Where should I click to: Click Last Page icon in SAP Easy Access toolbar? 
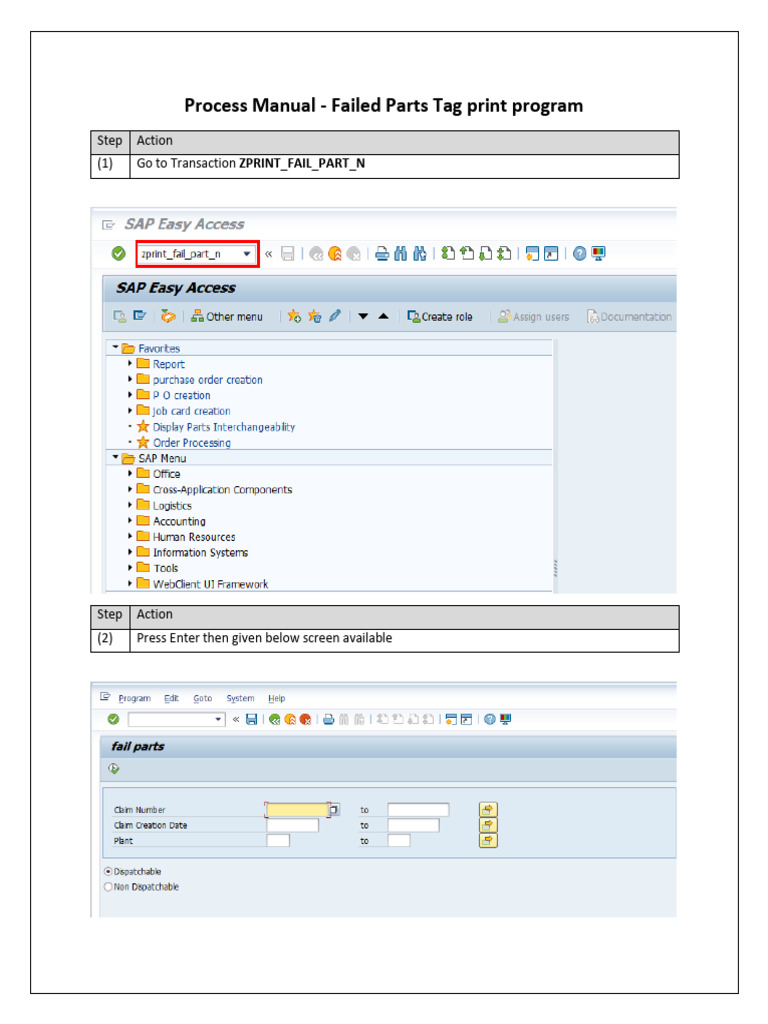click(x=504, y=253)
